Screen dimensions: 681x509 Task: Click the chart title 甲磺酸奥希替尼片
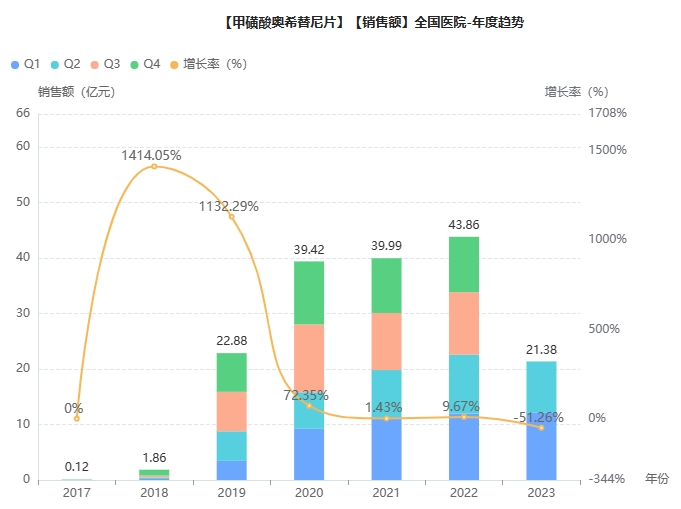tap(283, 23)
